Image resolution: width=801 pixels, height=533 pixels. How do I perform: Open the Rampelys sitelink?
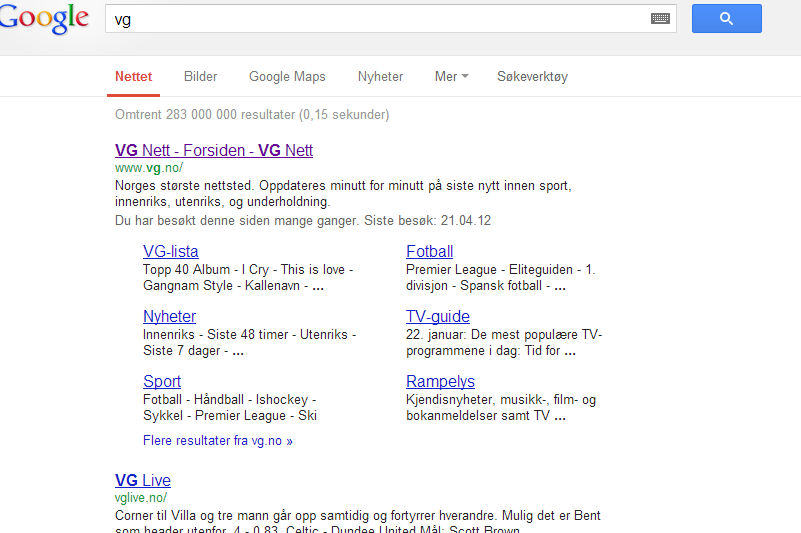440,381
